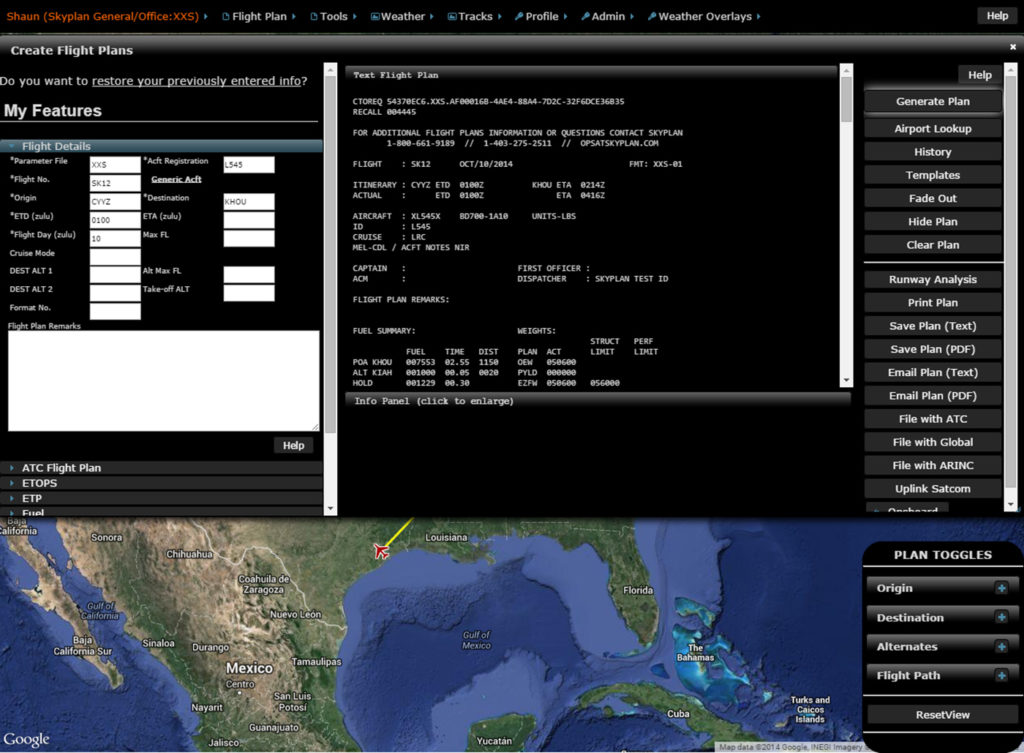Click the Flight No. input field
This screenshot has height=753, width=1024.
tap(115, 183)
